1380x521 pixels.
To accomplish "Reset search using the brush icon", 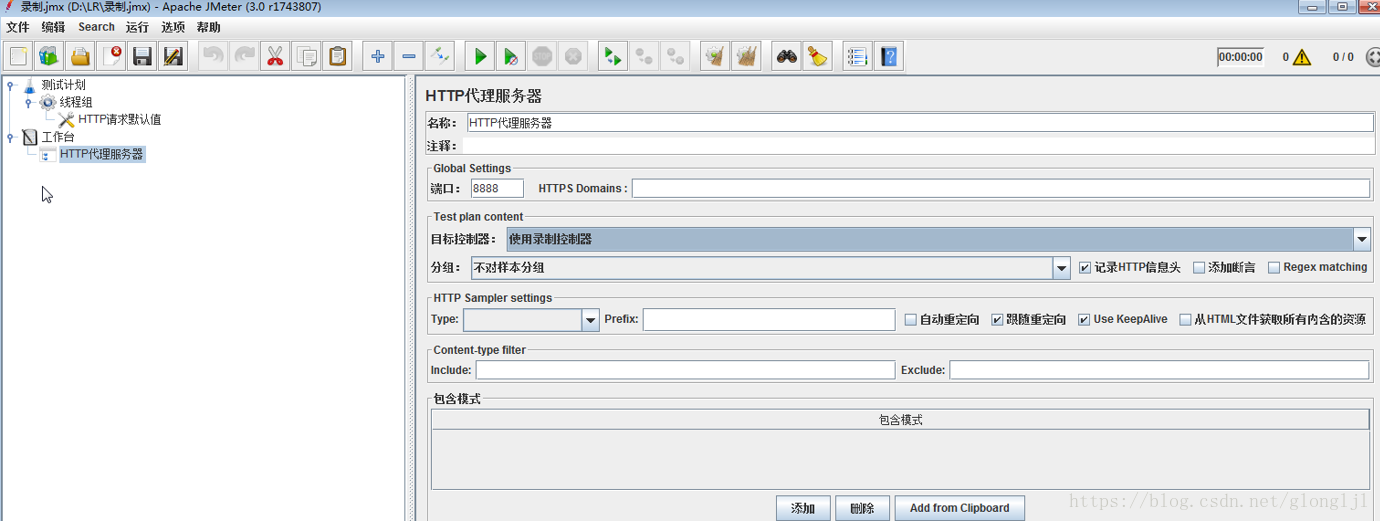I will pyautogui.click(x=818, y=56).
